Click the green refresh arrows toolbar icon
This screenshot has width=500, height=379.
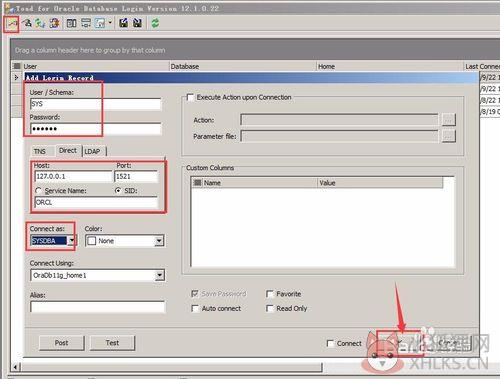click(155, 23)
